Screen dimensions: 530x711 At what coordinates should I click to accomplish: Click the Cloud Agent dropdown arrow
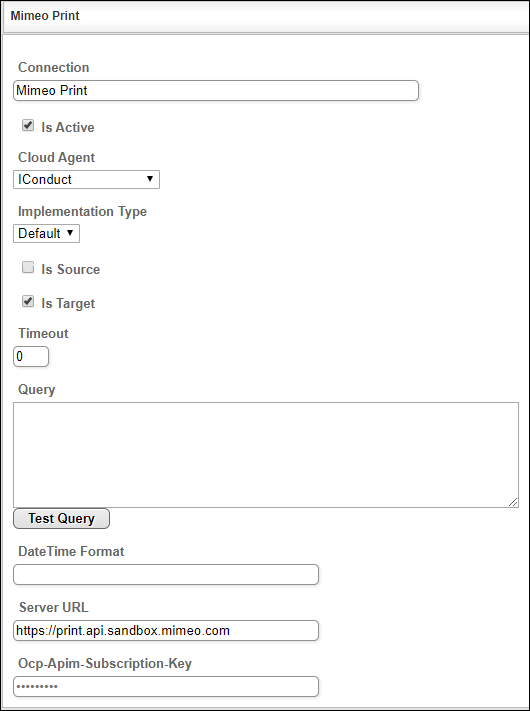[150, 179]
